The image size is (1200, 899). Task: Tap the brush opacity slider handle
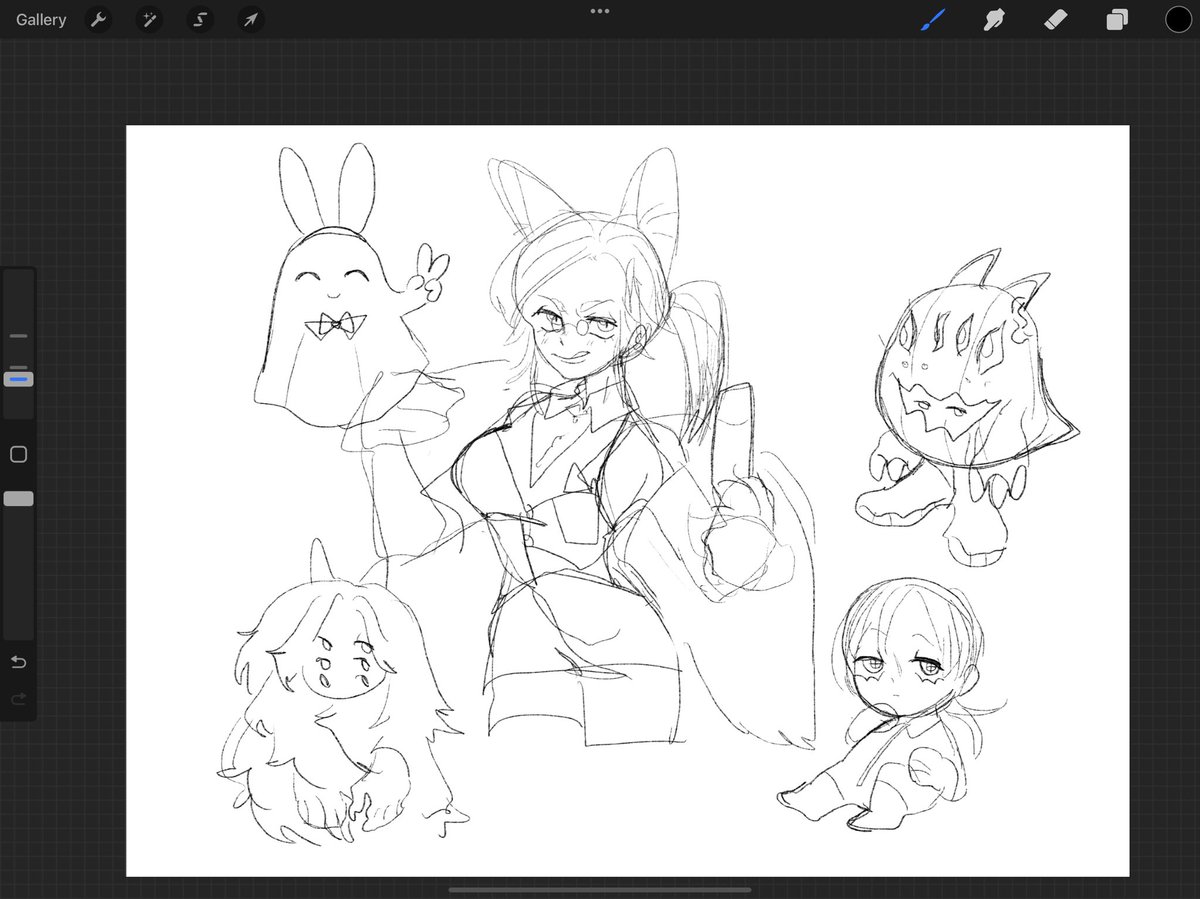point(18,498)
